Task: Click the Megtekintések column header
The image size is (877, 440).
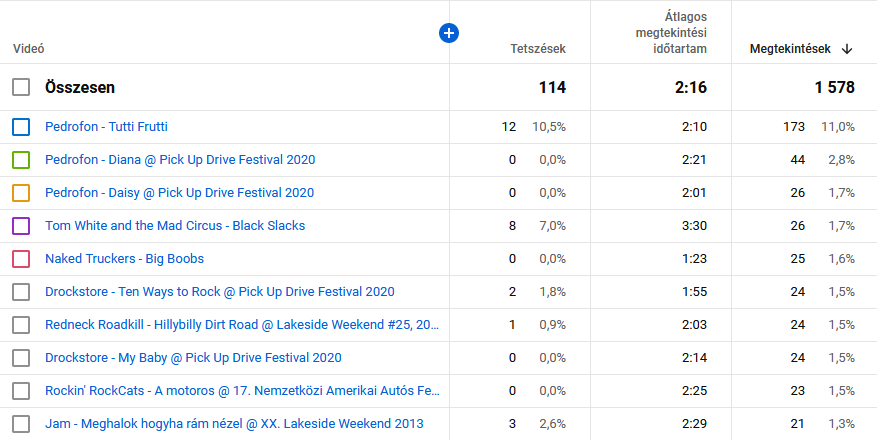Action: [x=790, y=48]
